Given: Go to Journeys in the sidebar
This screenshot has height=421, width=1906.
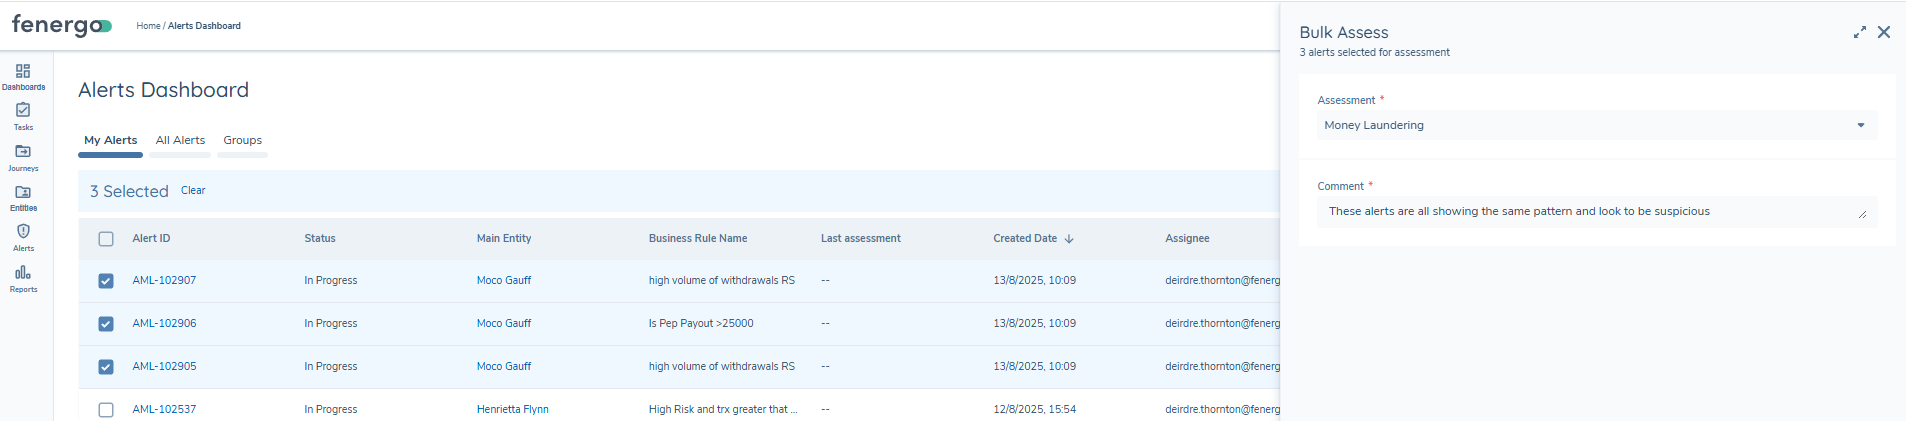Looking at the screenshot, I should click(23, 157).
